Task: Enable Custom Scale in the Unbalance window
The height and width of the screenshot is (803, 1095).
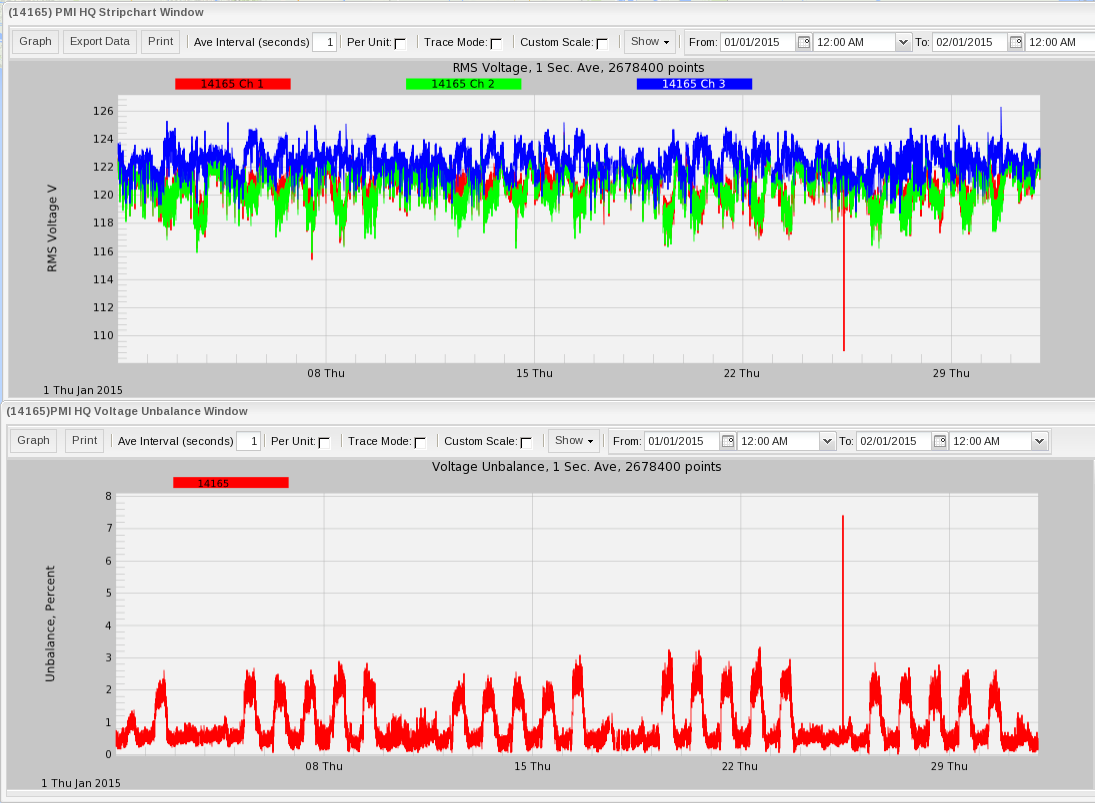Action: click(524, 441)
